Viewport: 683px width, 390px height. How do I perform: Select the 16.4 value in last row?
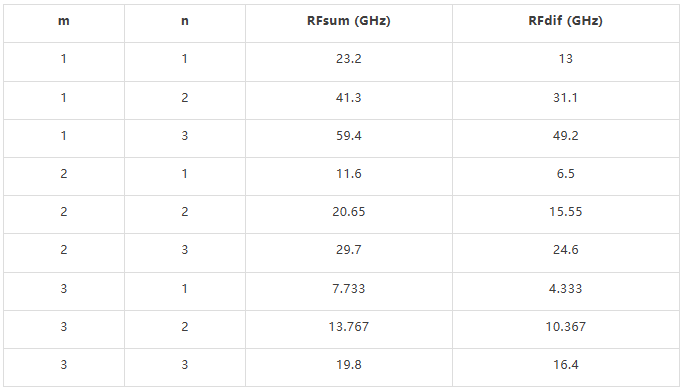(x=565, y=364)
